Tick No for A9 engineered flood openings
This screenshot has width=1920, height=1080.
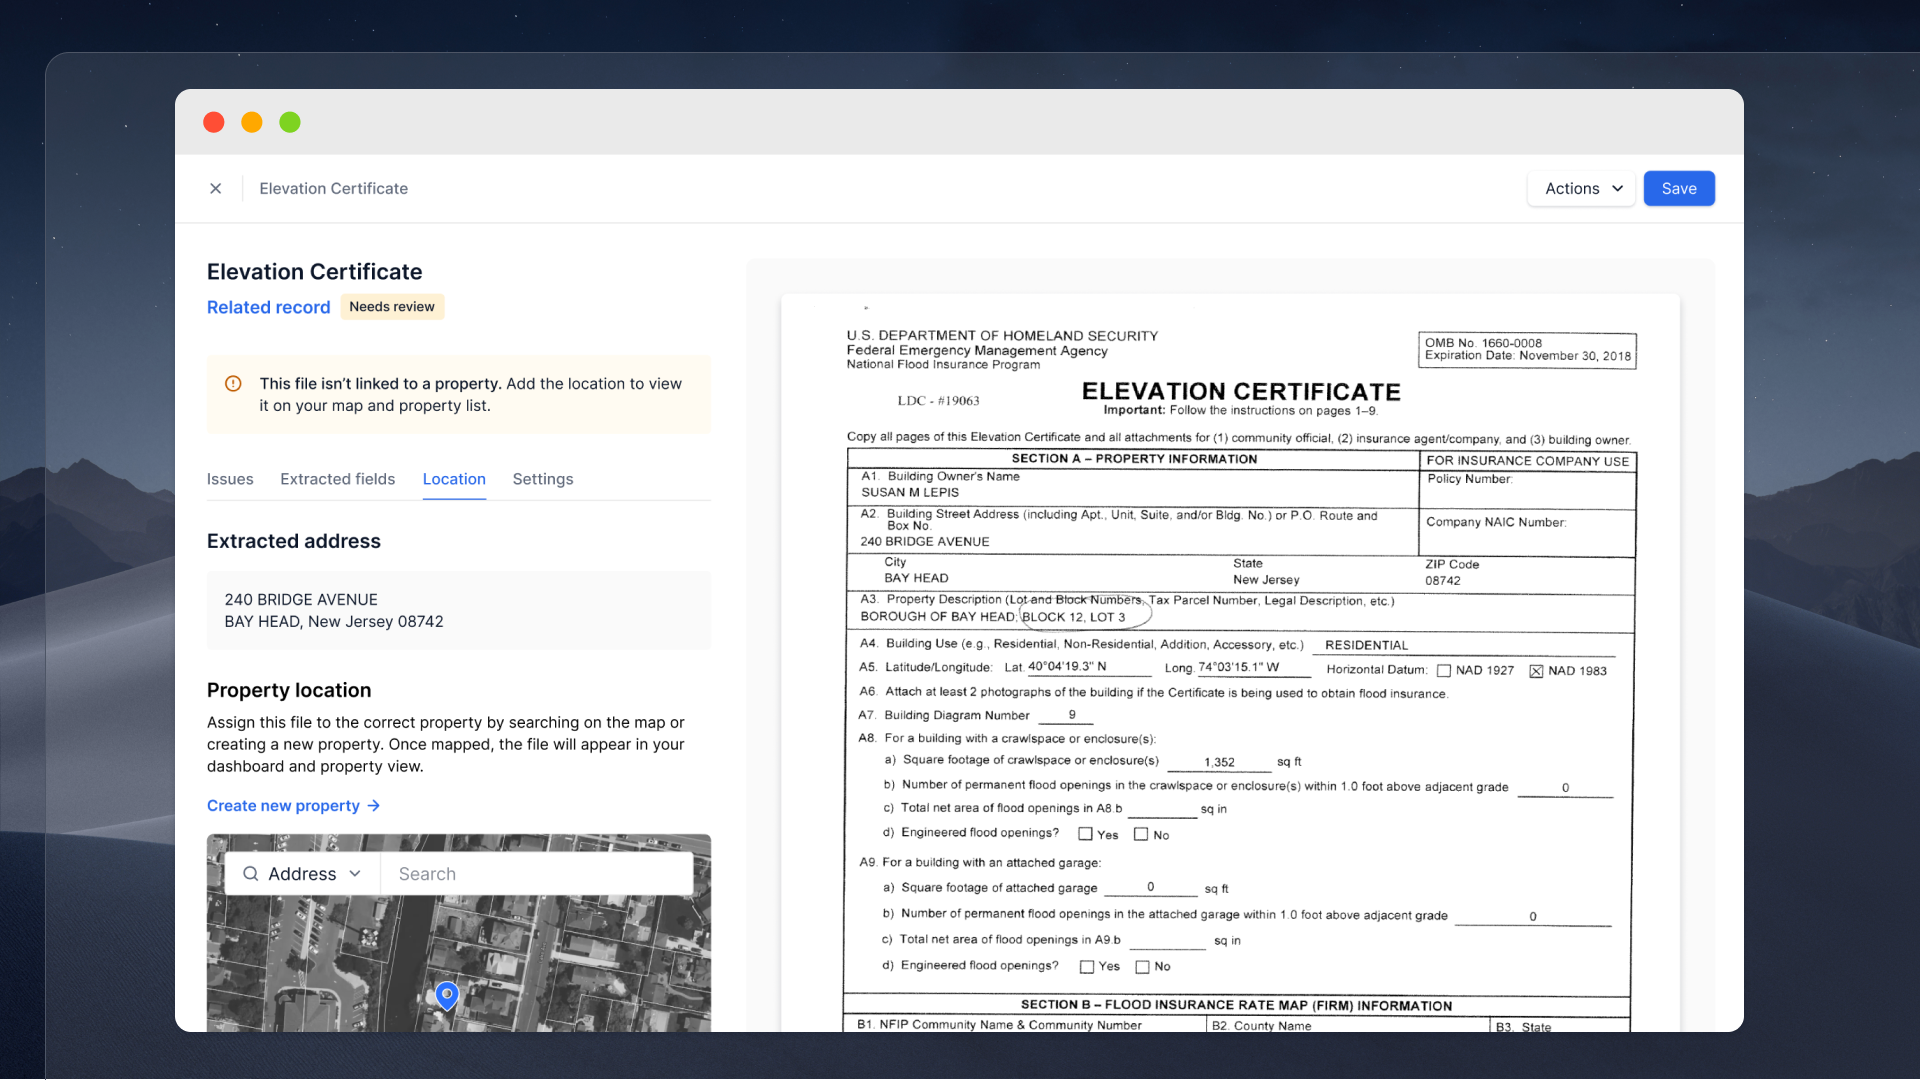click(x=1142, y=967)
